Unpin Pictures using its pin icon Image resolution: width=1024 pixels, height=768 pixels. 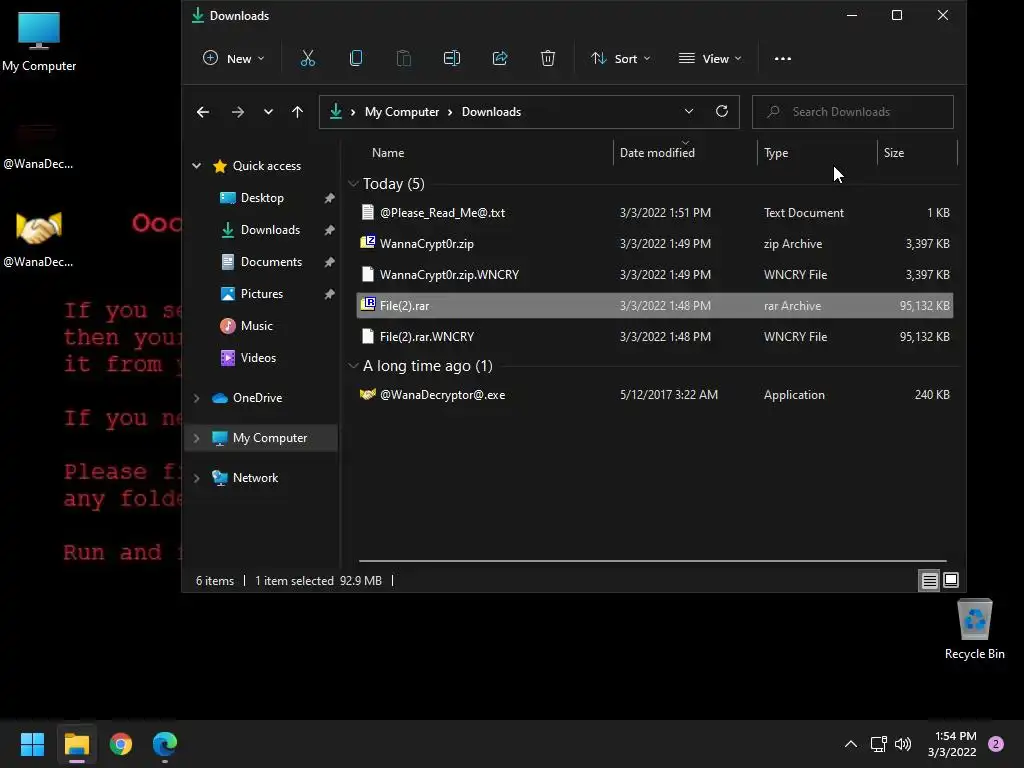[329, 294]
